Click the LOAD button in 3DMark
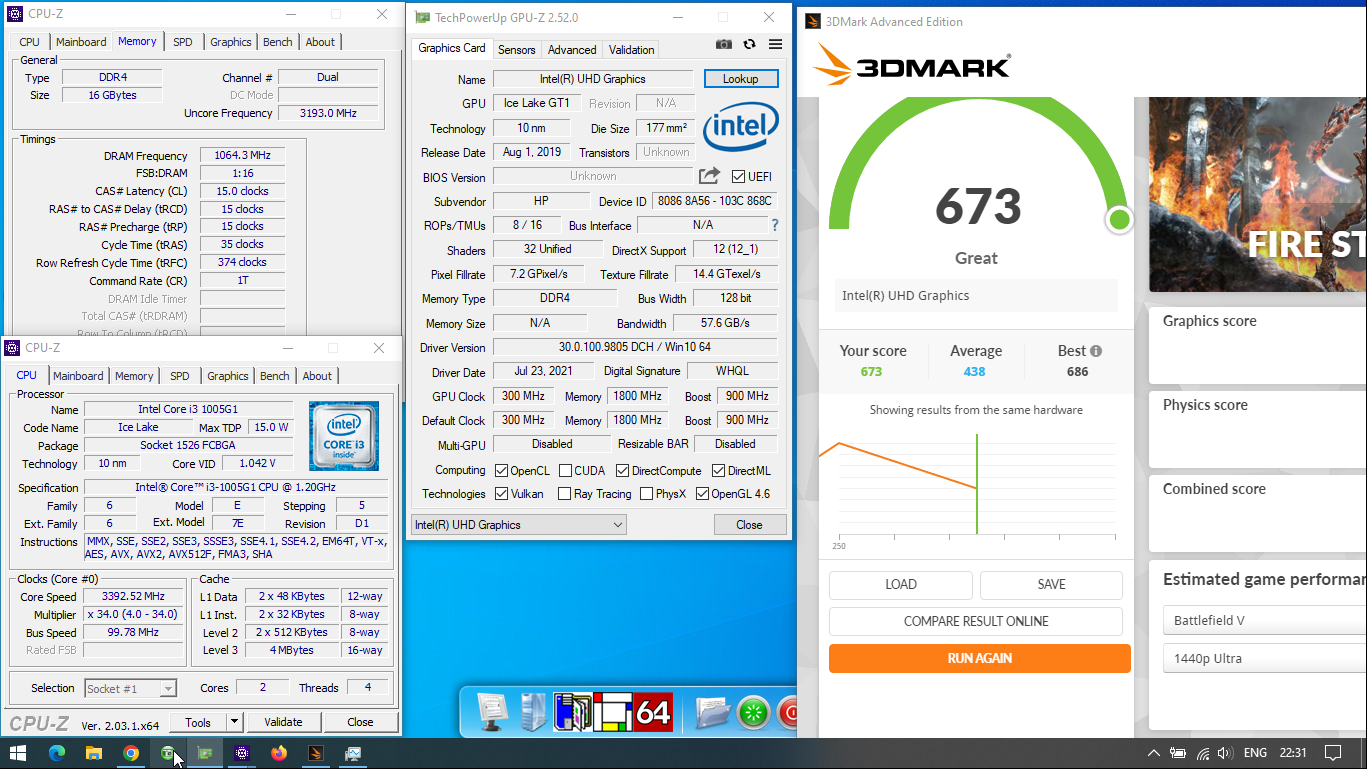The width and height of the screenshot is (1367, 769). click(901, 585)
